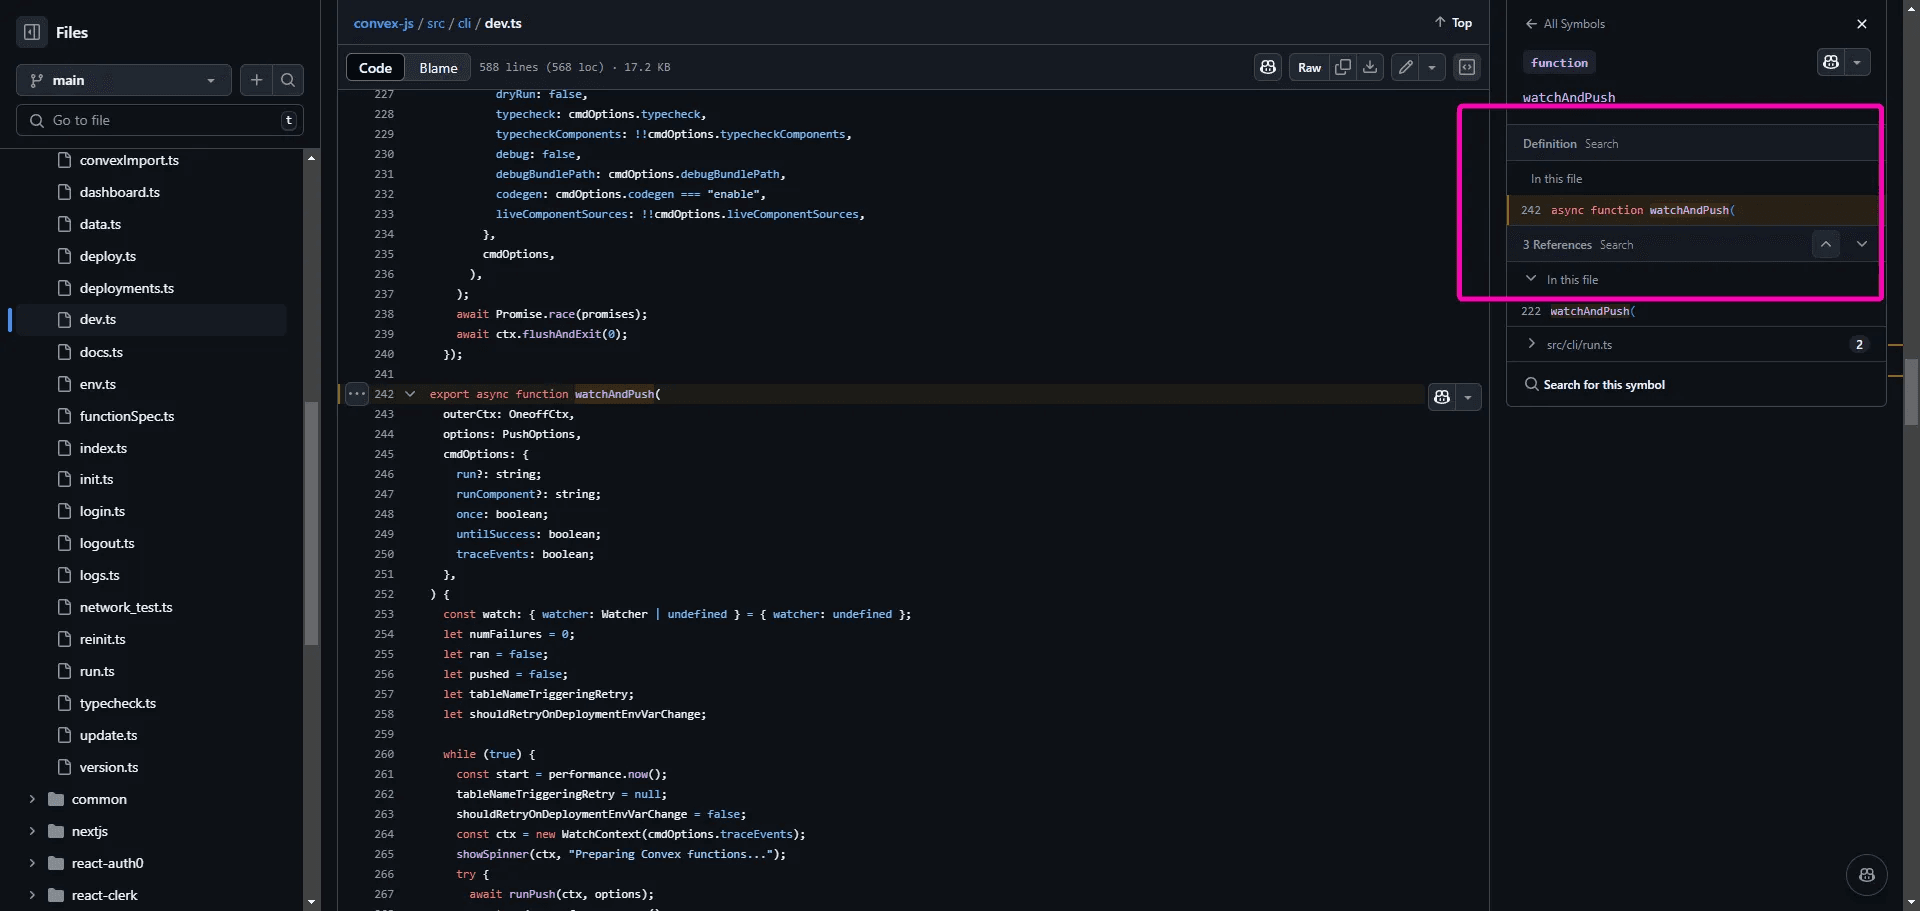
Task: Go back to All Symbols
Action: [1565, 24]
